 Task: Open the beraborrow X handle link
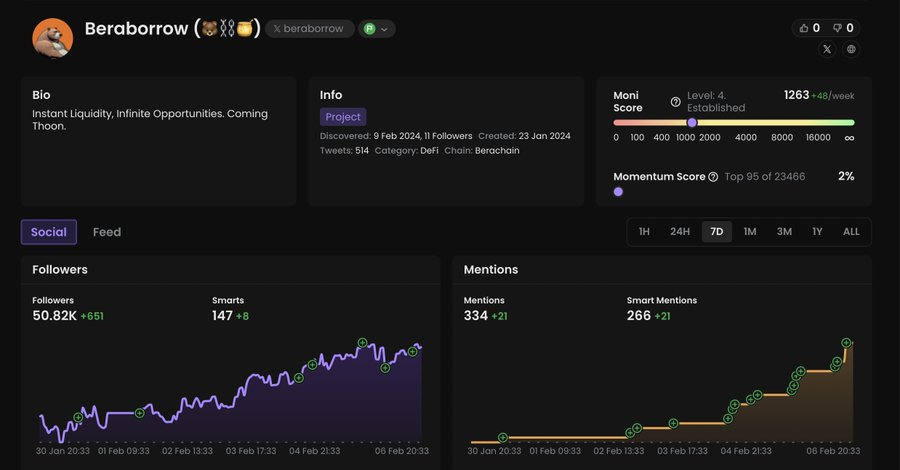309,29
